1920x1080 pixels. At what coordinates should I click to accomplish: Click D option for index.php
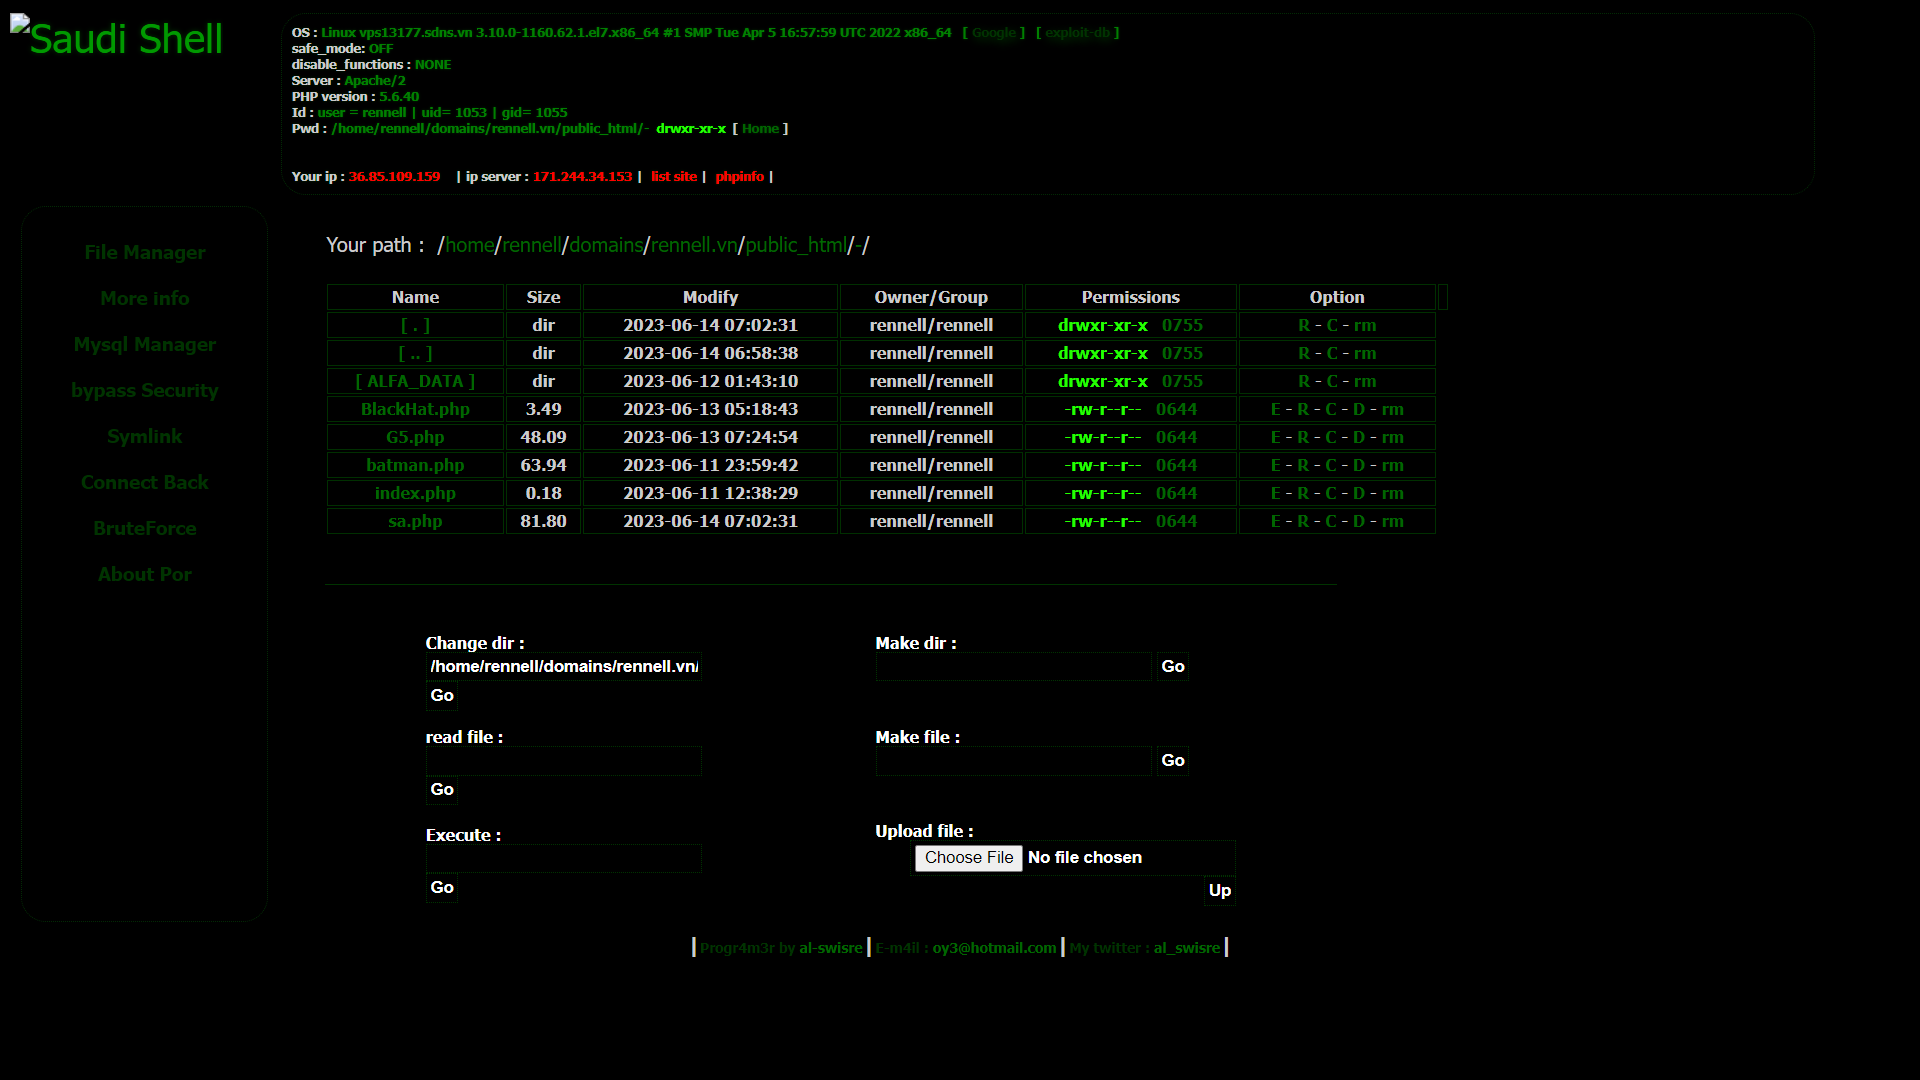pos(1359,494)
